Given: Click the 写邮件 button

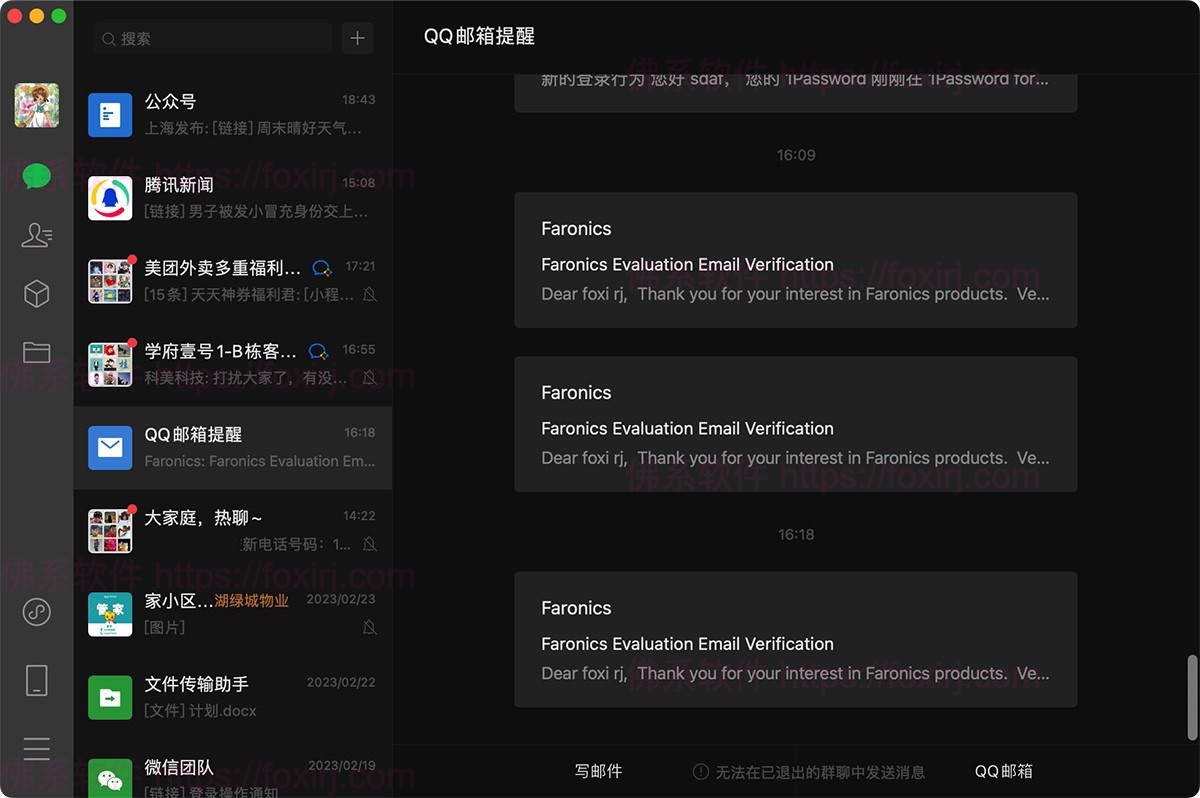Looking at the screenshot, I should [x=598, y=771].
